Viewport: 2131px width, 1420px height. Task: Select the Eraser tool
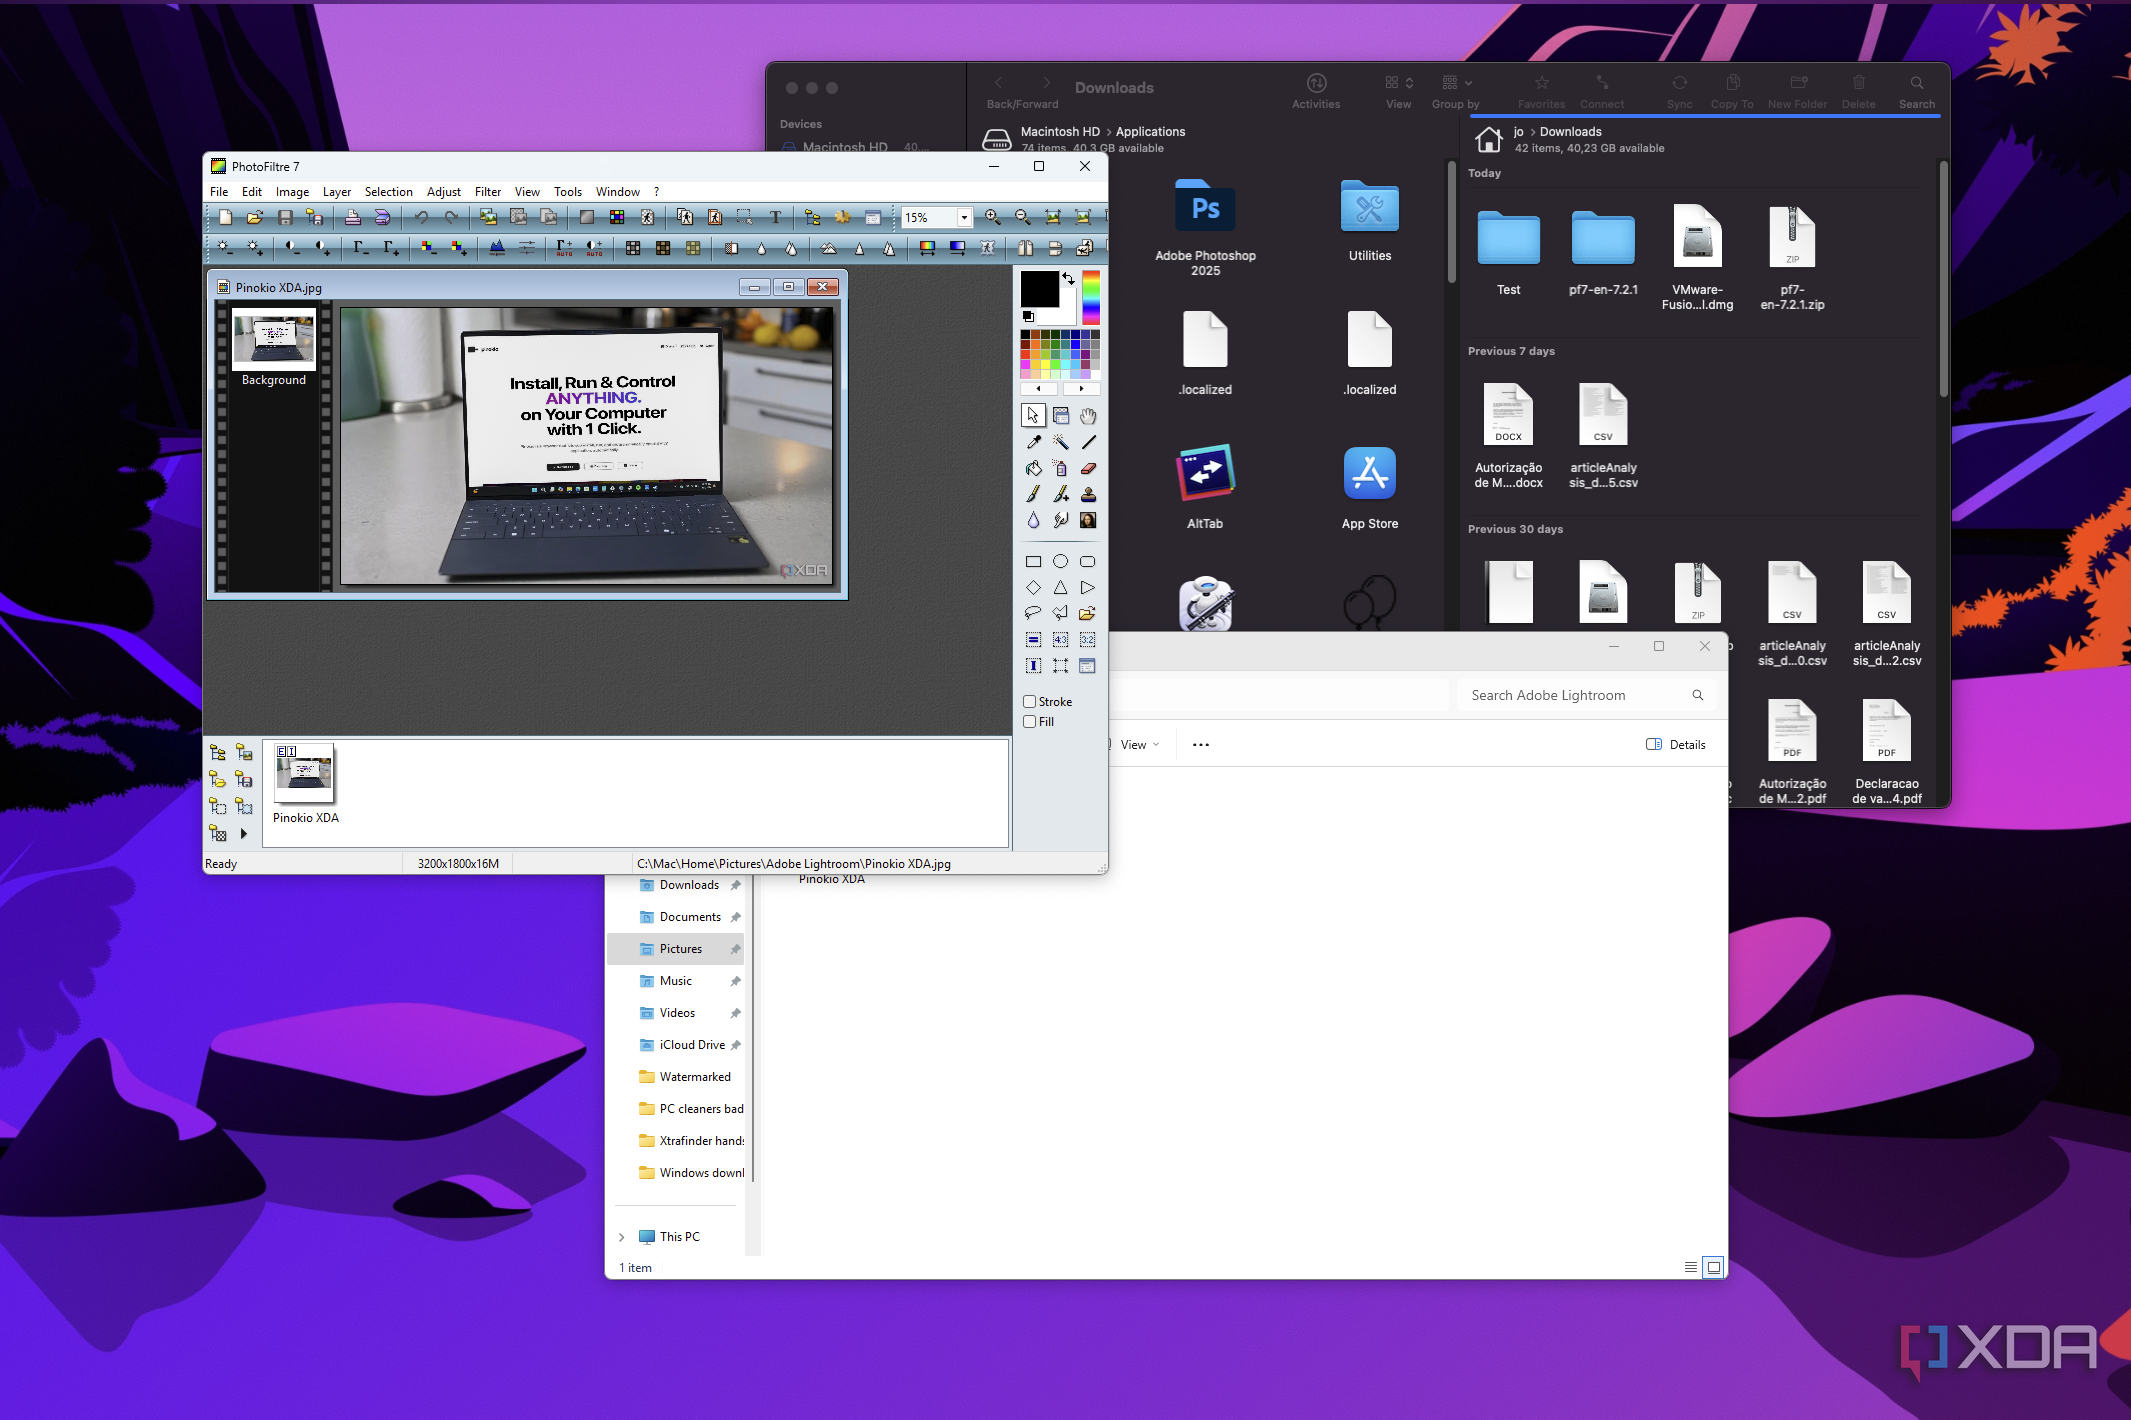[x=1088, y=468]
